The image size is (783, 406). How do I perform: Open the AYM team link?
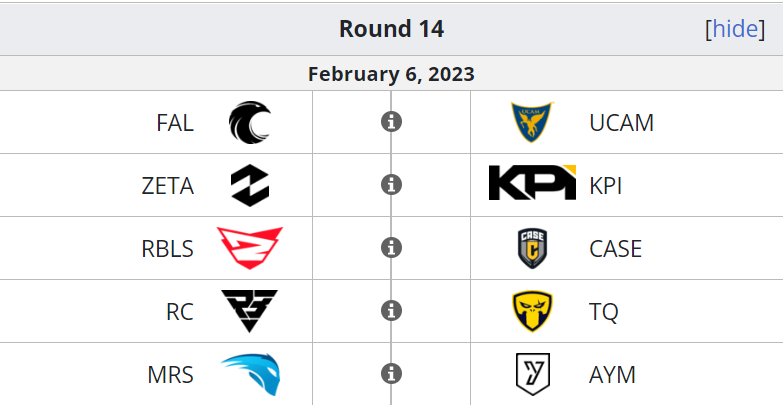coord(612,375)
